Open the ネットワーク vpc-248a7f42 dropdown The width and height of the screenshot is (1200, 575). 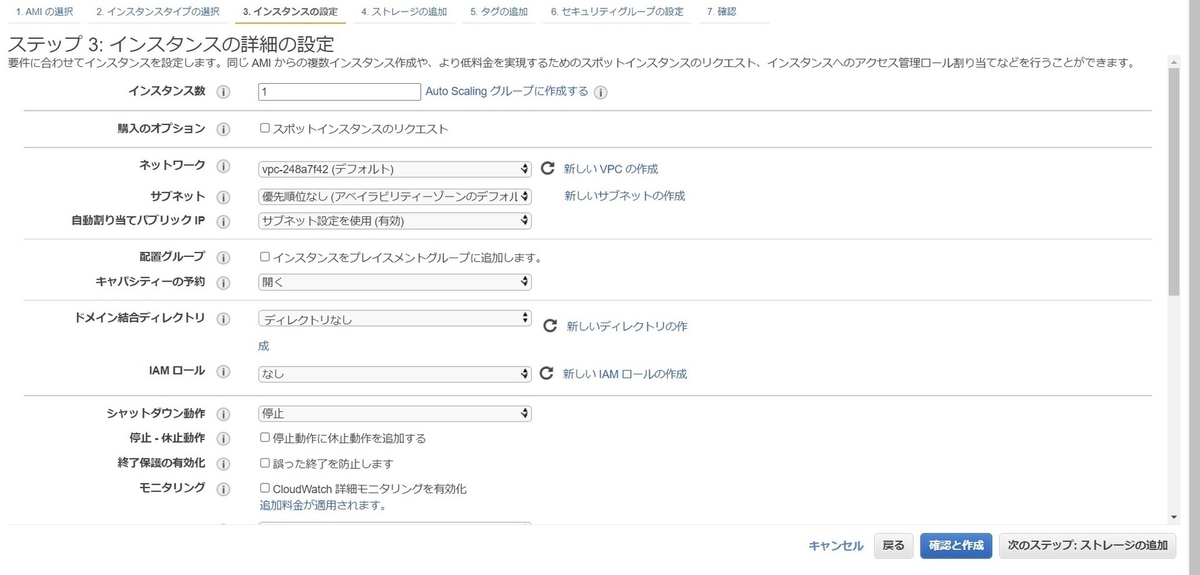click(395, 169)
